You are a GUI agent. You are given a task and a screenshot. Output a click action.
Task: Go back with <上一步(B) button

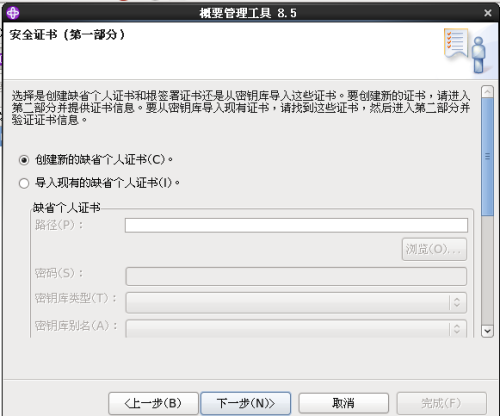pos(153,403)
